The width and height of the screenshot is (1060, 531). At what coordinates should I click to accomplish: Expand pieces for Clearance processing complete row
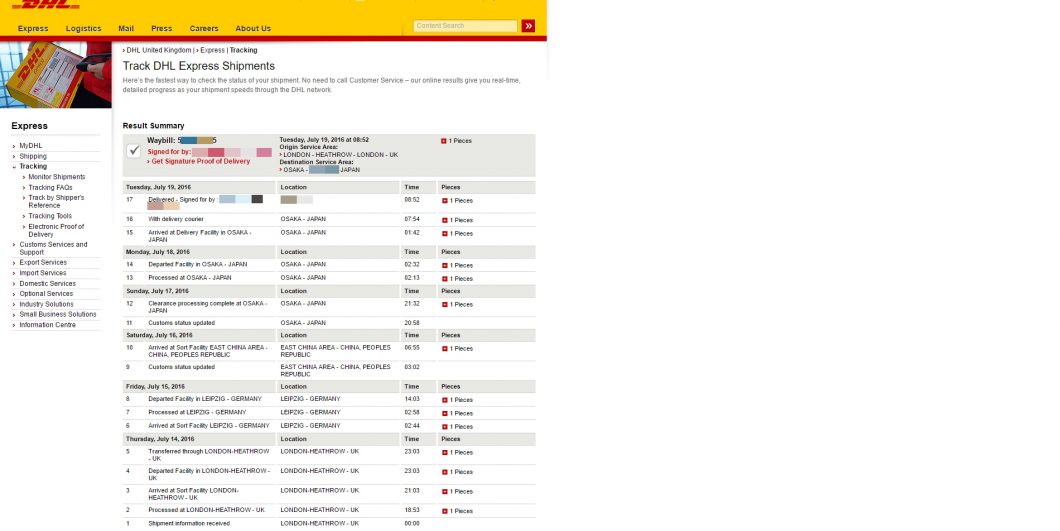(444, 305)
